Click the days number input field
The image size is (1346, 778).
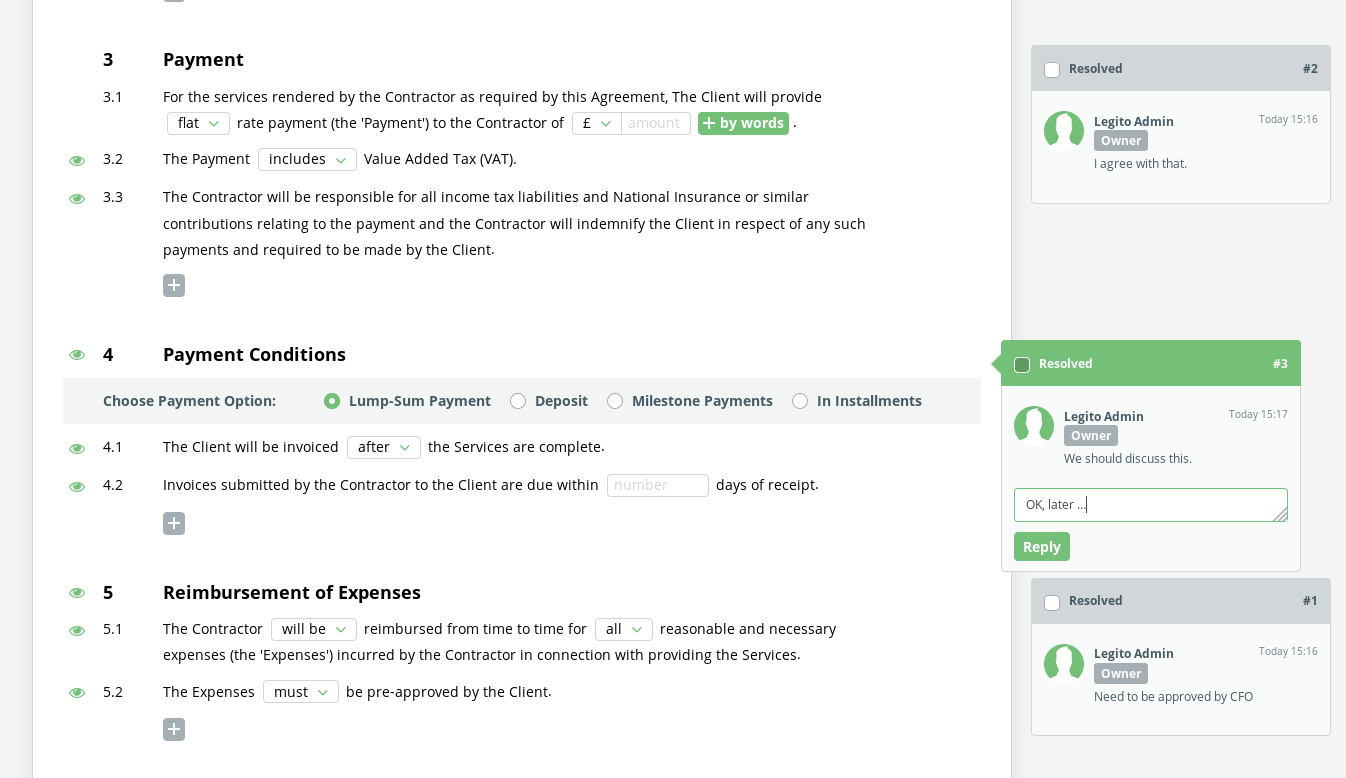coord(658,485)
